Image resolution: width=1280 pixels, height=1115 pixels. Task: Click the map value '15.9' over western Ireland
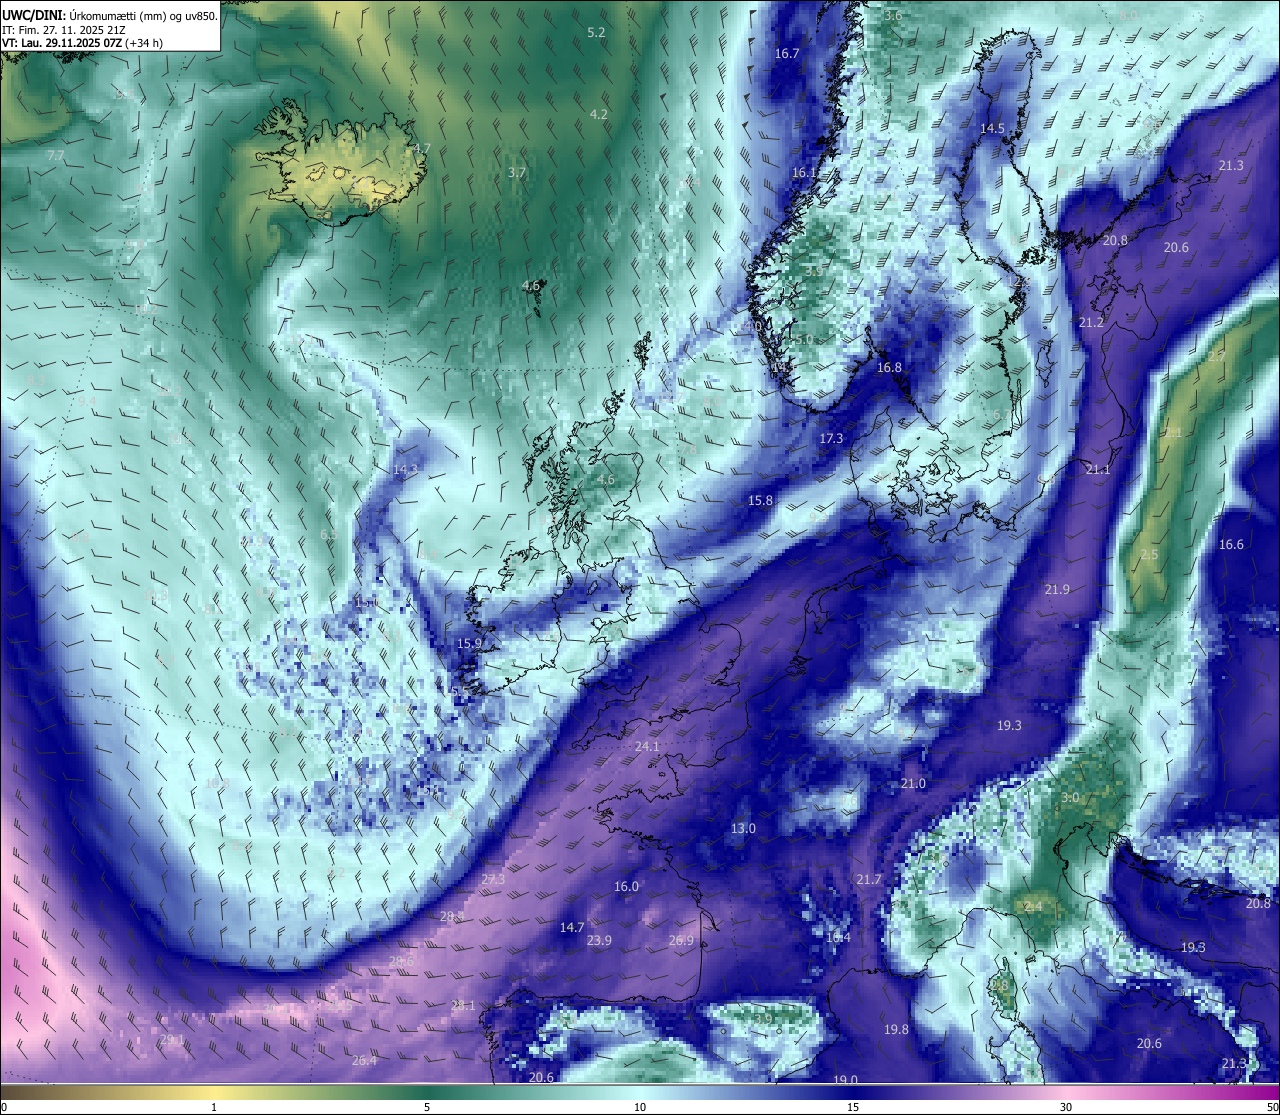coord(469,643)
